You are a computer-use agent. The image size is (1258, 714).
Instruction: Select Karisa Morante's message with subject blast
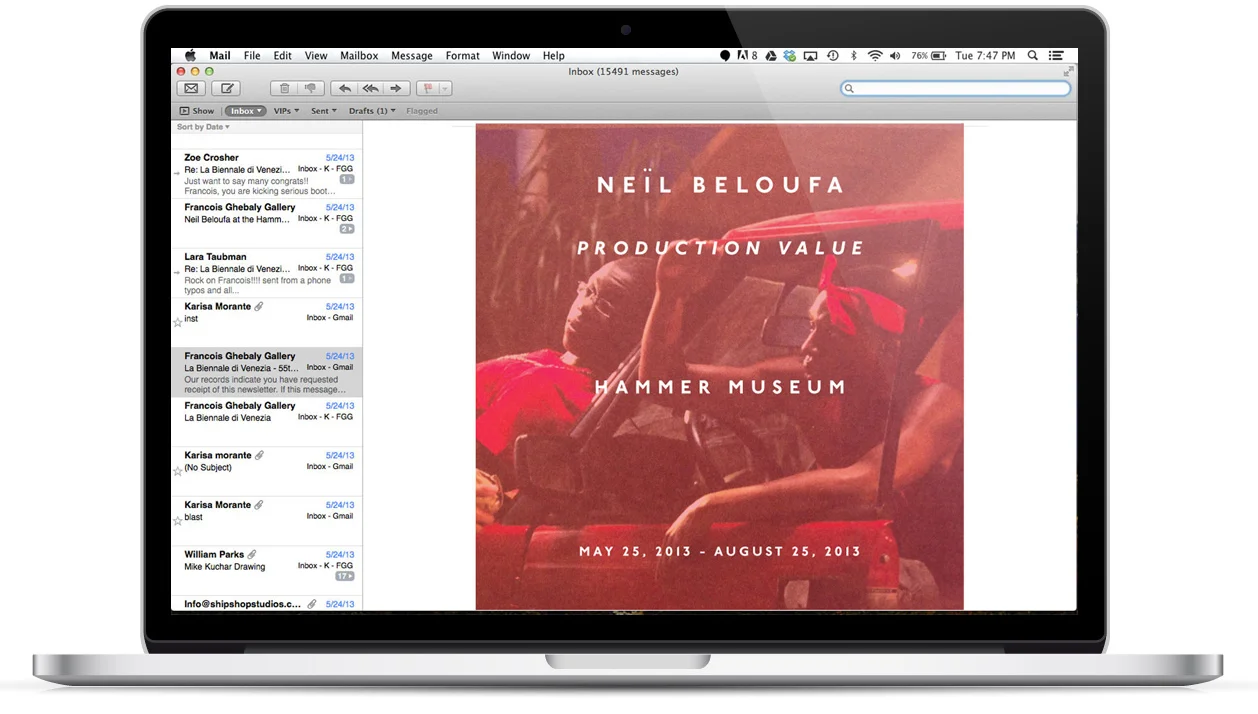tap(267, 521)
